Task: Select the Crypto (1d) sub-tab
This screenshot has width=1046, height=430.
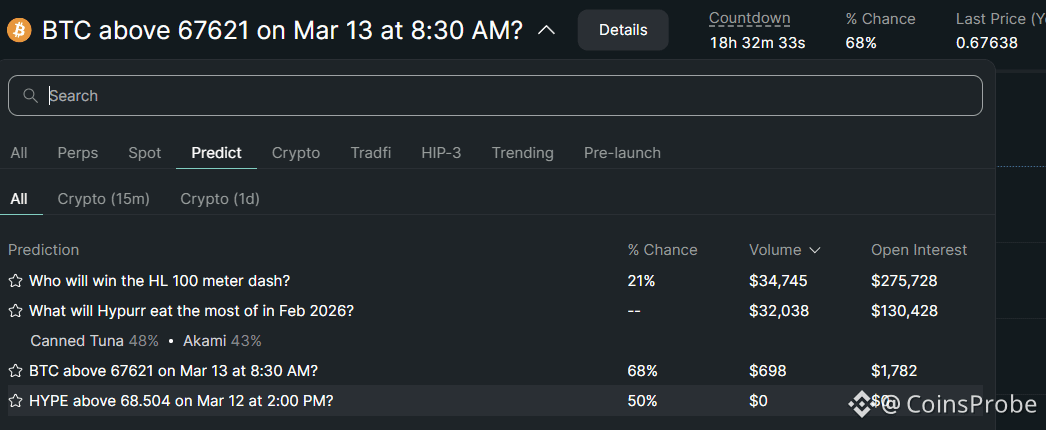Action: (x=220, y=199)
